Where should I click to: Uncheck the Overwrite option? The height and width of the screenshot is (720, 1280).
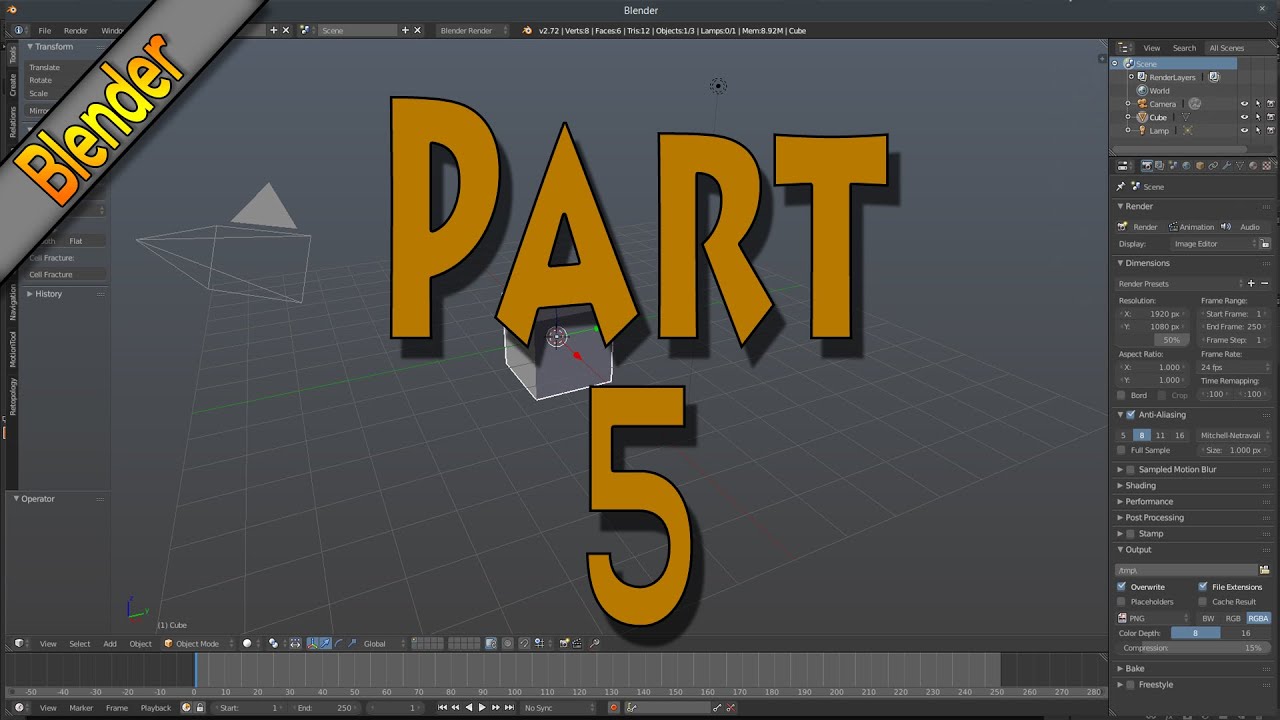click(1122, 587)
